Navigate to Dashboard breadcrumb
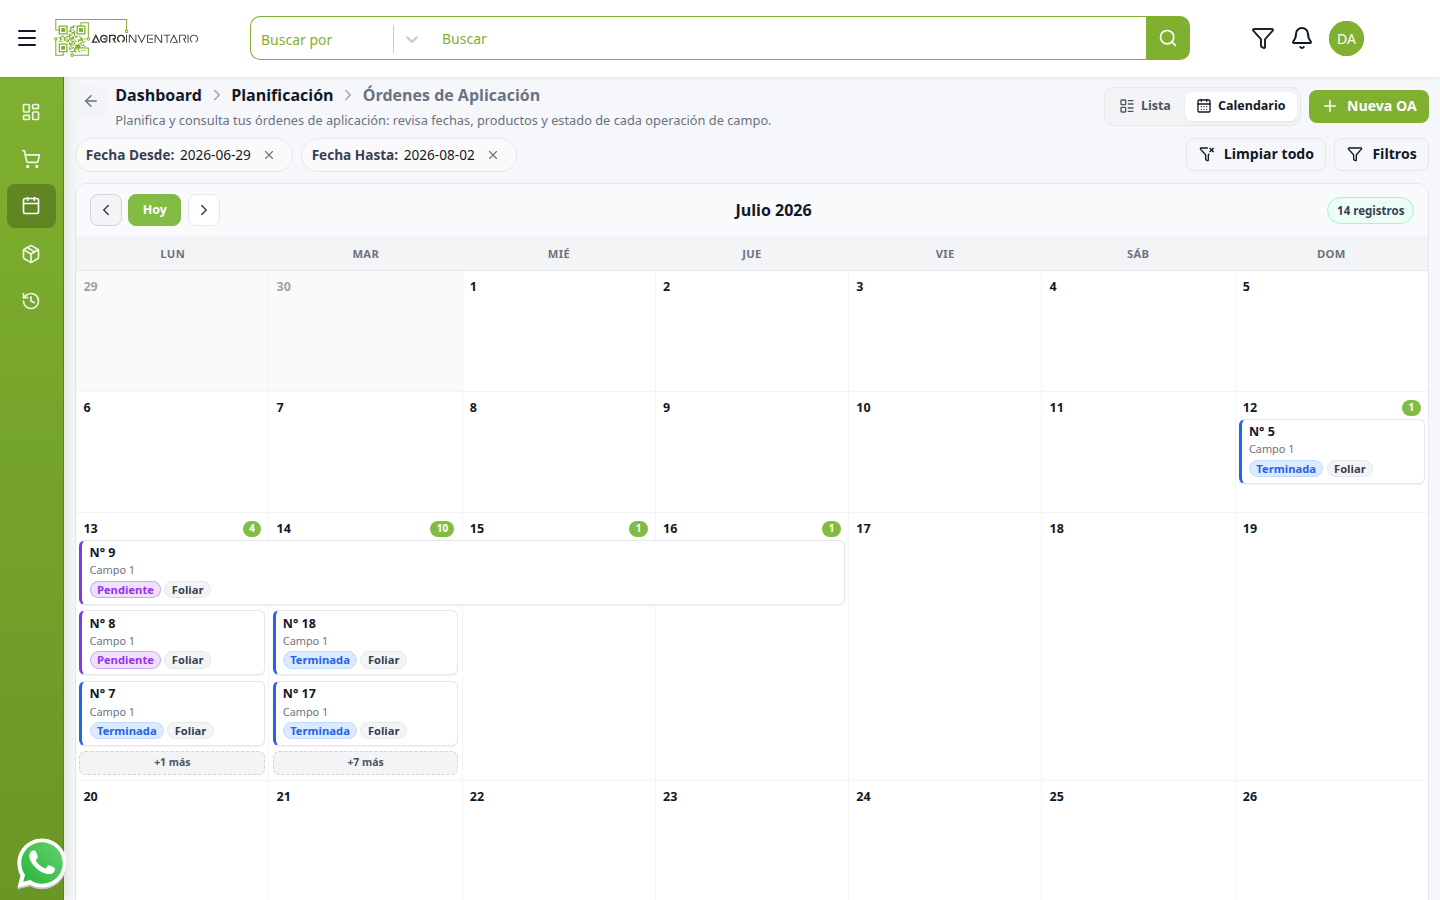Viewport: 1440px width, 900px height. point(158,95)
